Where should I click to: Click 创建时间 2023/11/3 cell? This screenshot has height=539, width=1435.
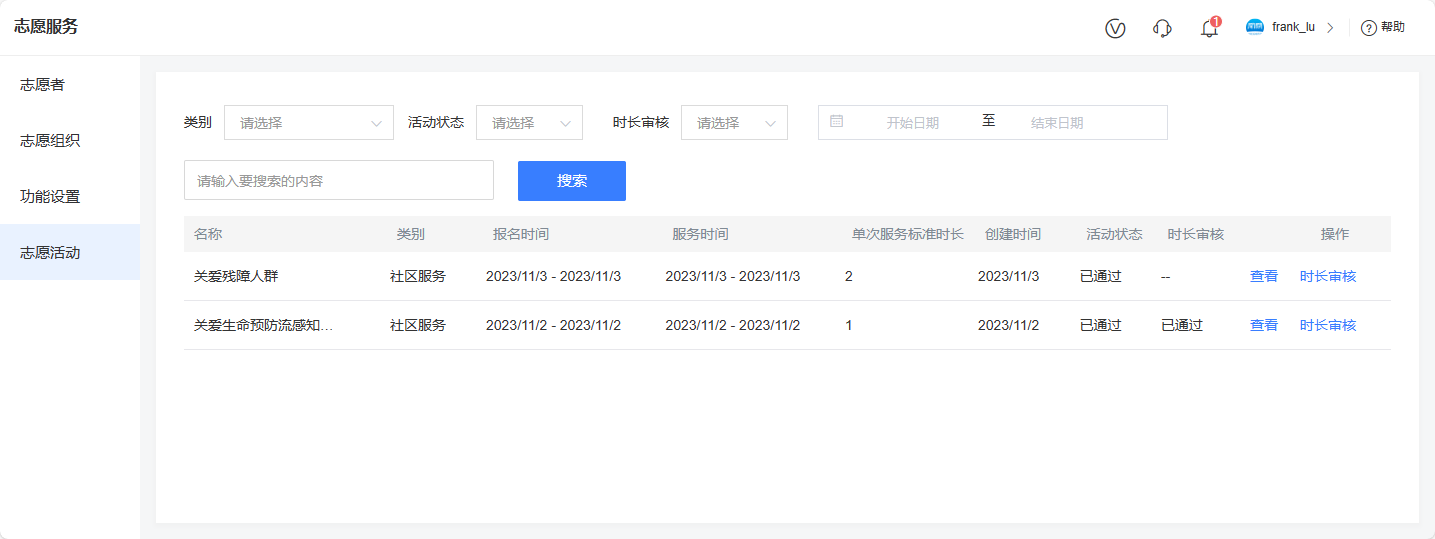[x=1009, y=276]
